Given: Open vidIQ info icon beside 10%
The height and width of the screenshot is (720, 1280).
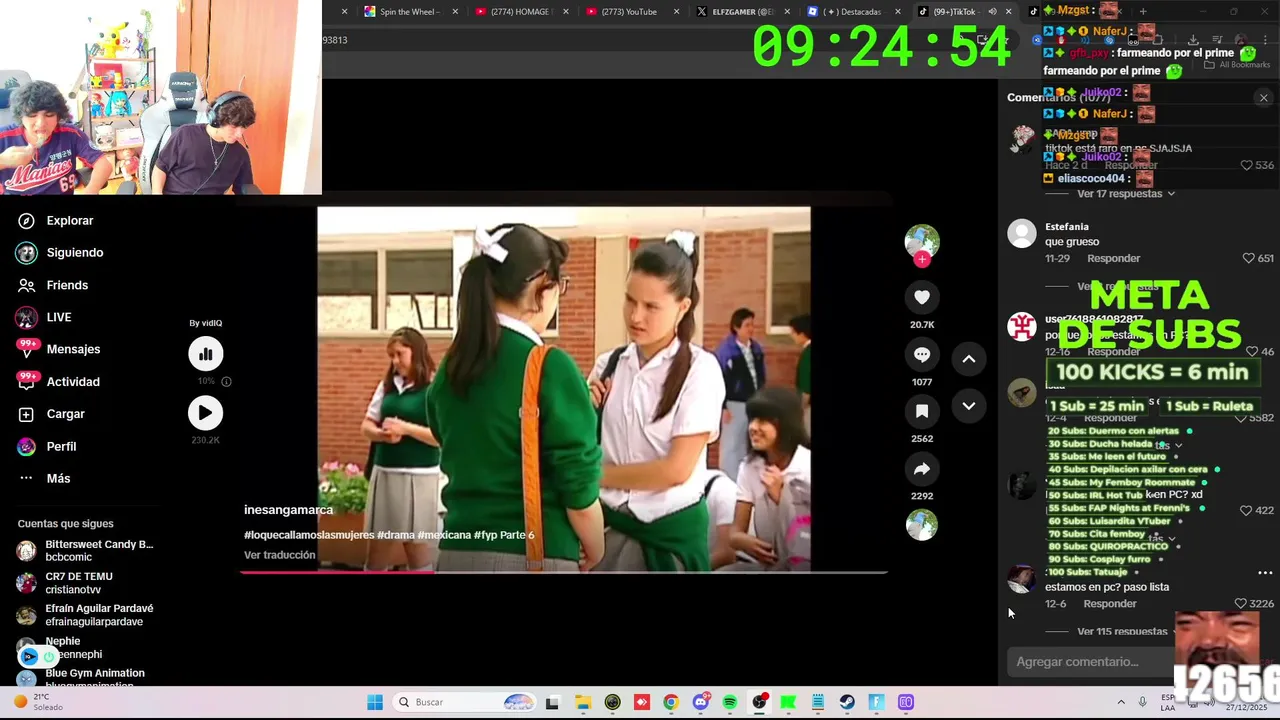Looking at the screenshot, I should click(226, 381).
